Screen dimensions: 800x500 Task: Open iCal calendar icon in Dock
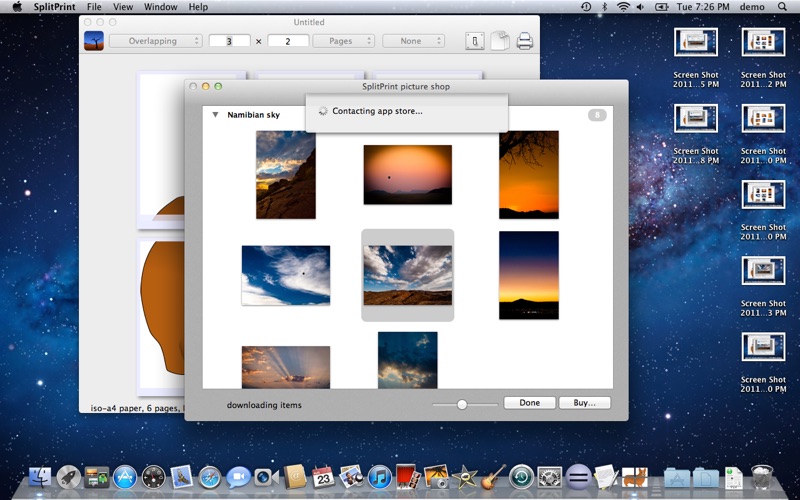click(x=323, y=478)
